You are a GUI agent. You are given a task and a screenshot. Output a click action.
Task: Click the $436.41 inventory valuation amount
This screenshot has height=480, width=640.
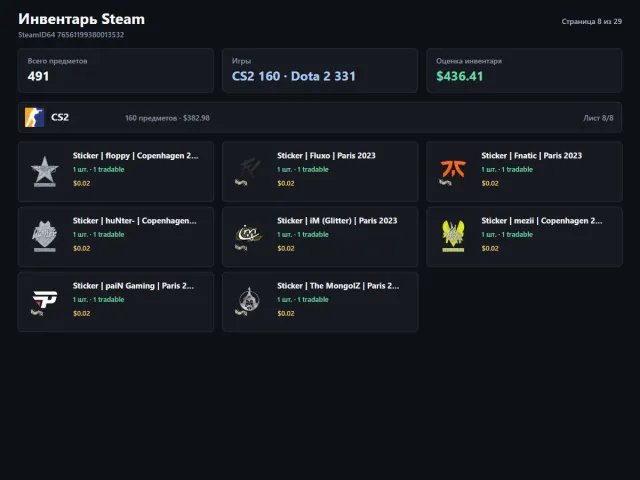click(460, 76)
